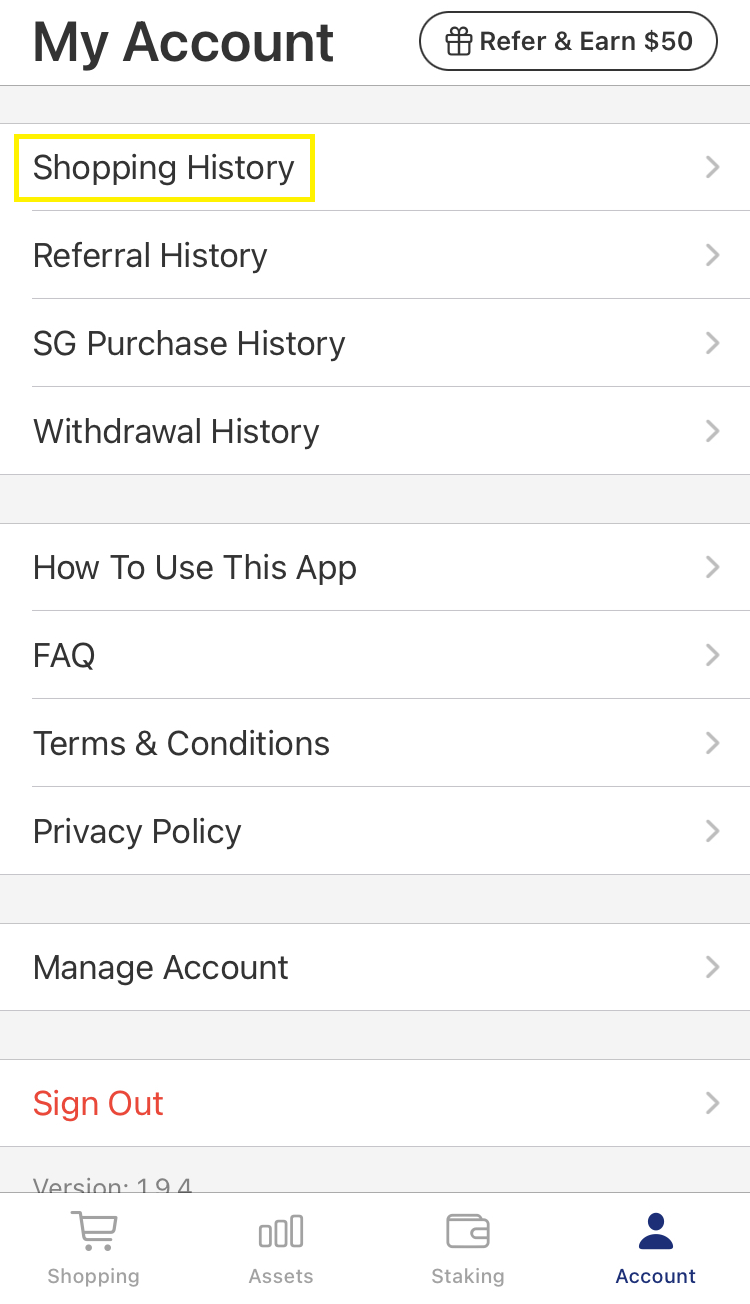
Task: Open Terms & Conditions
Action: tap(181, 743)
